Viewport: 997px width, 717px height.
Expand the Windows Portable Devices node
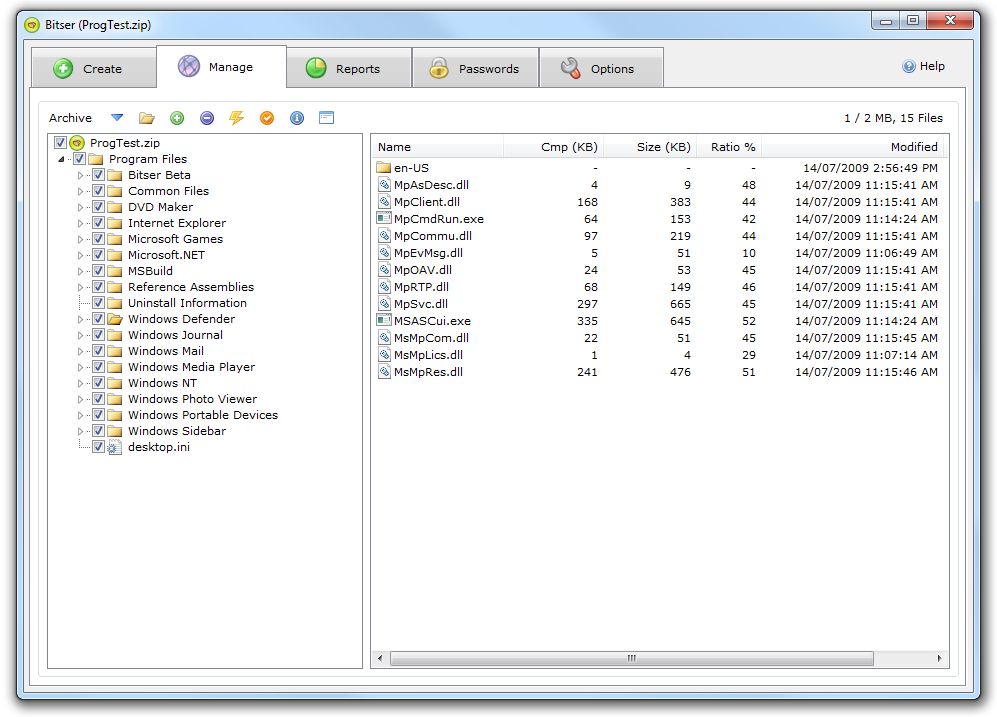pos(80,415)
